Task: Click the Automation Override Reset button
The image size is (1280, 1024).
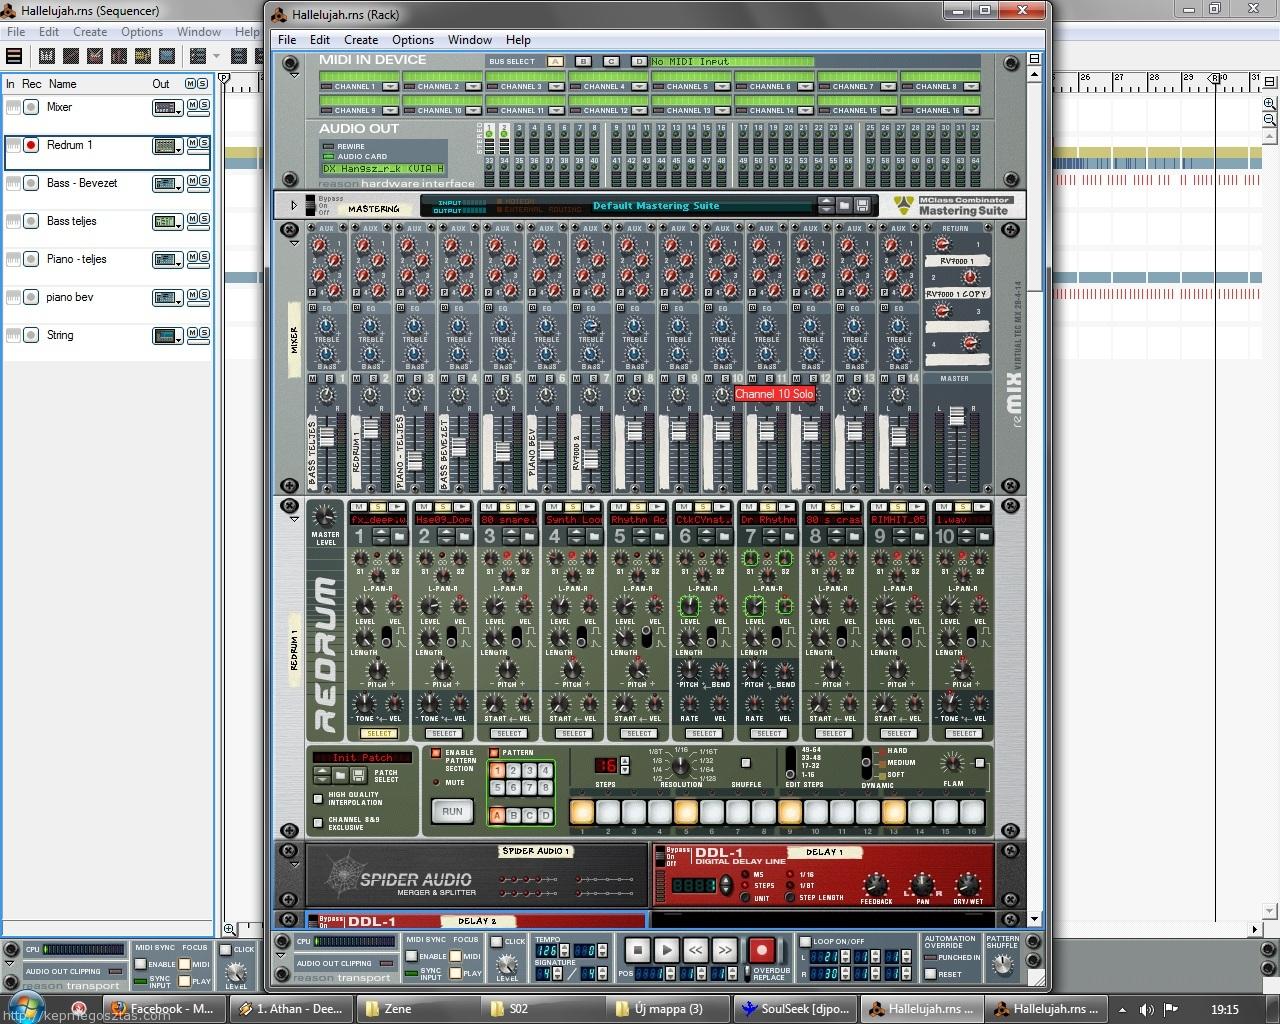Action: tap(931, 974)
